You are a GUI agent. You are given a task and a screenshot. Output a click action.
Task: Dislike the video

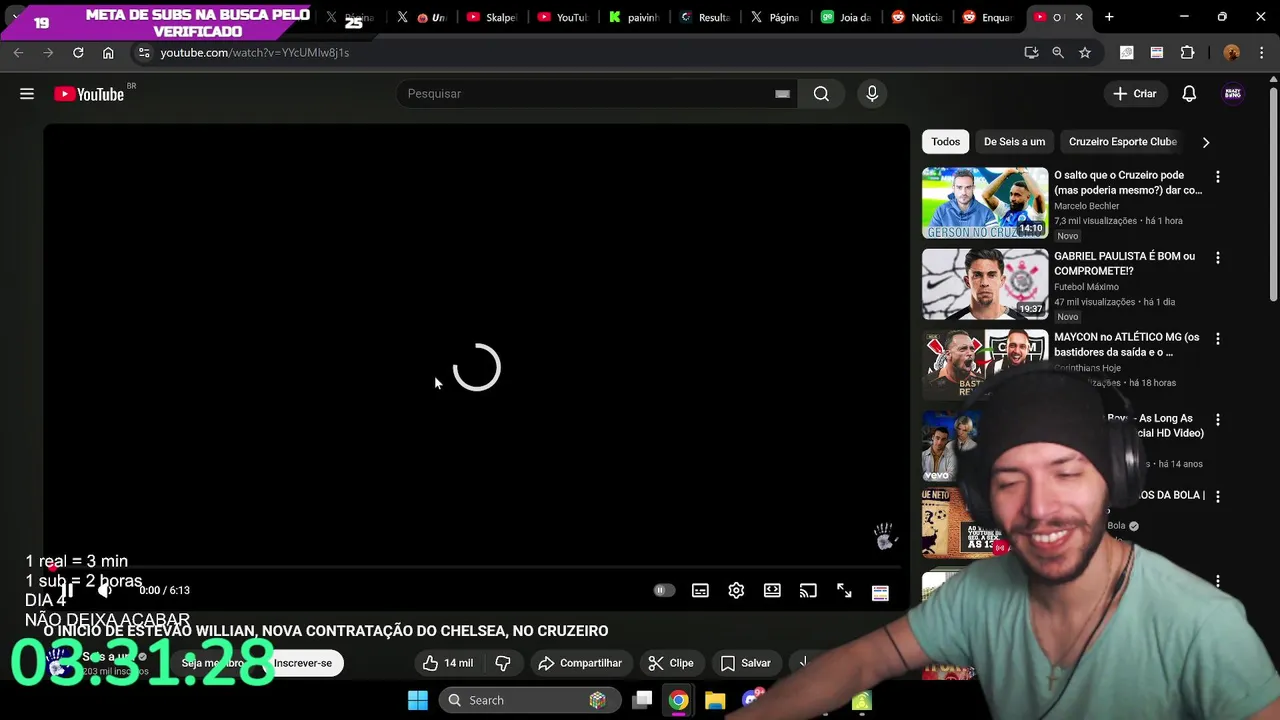tap(503, 663)
